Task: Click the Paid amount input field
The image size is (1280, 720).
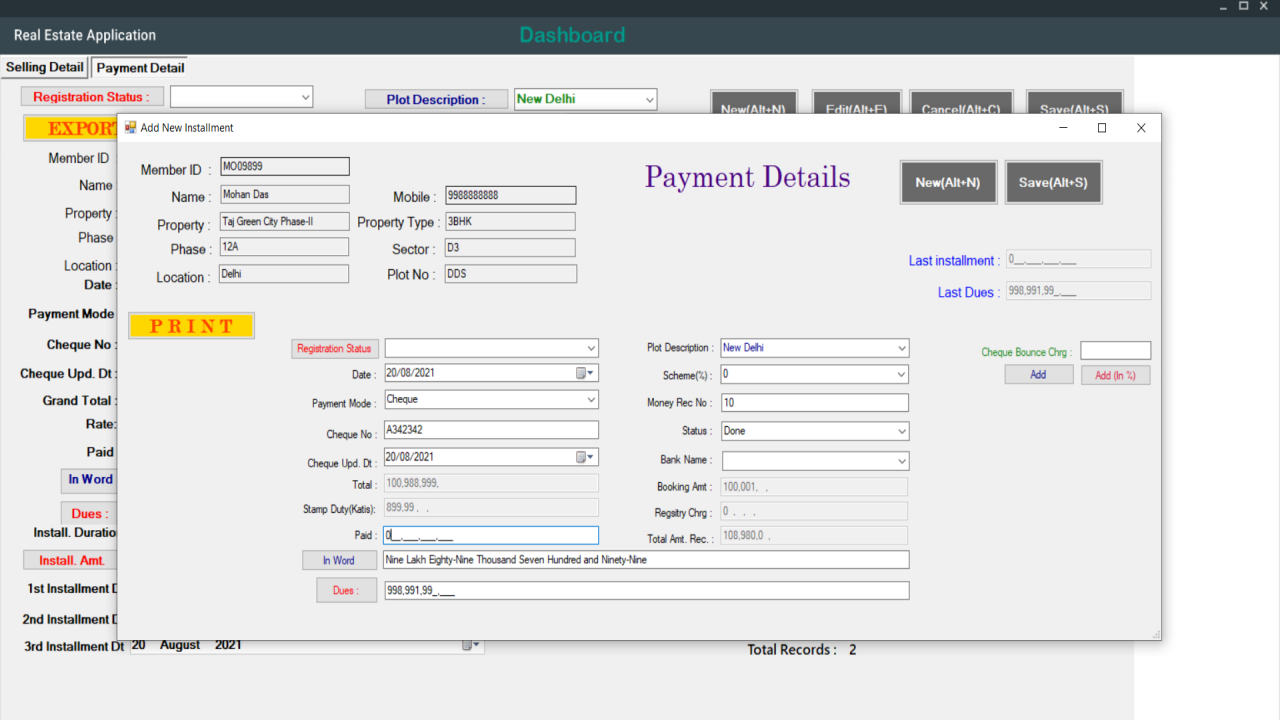Action: tap(491, 535)
